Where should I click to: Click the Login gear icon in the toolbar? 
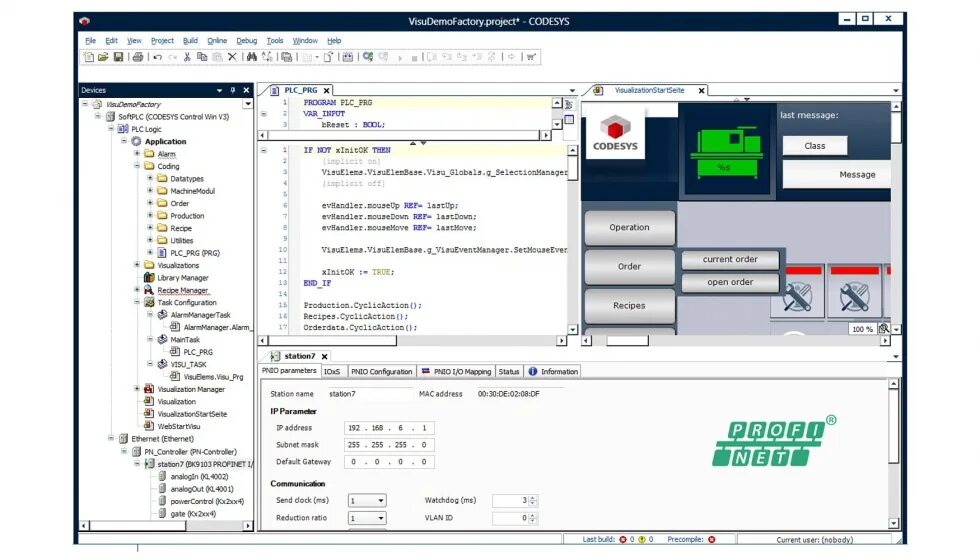(368, 57)
